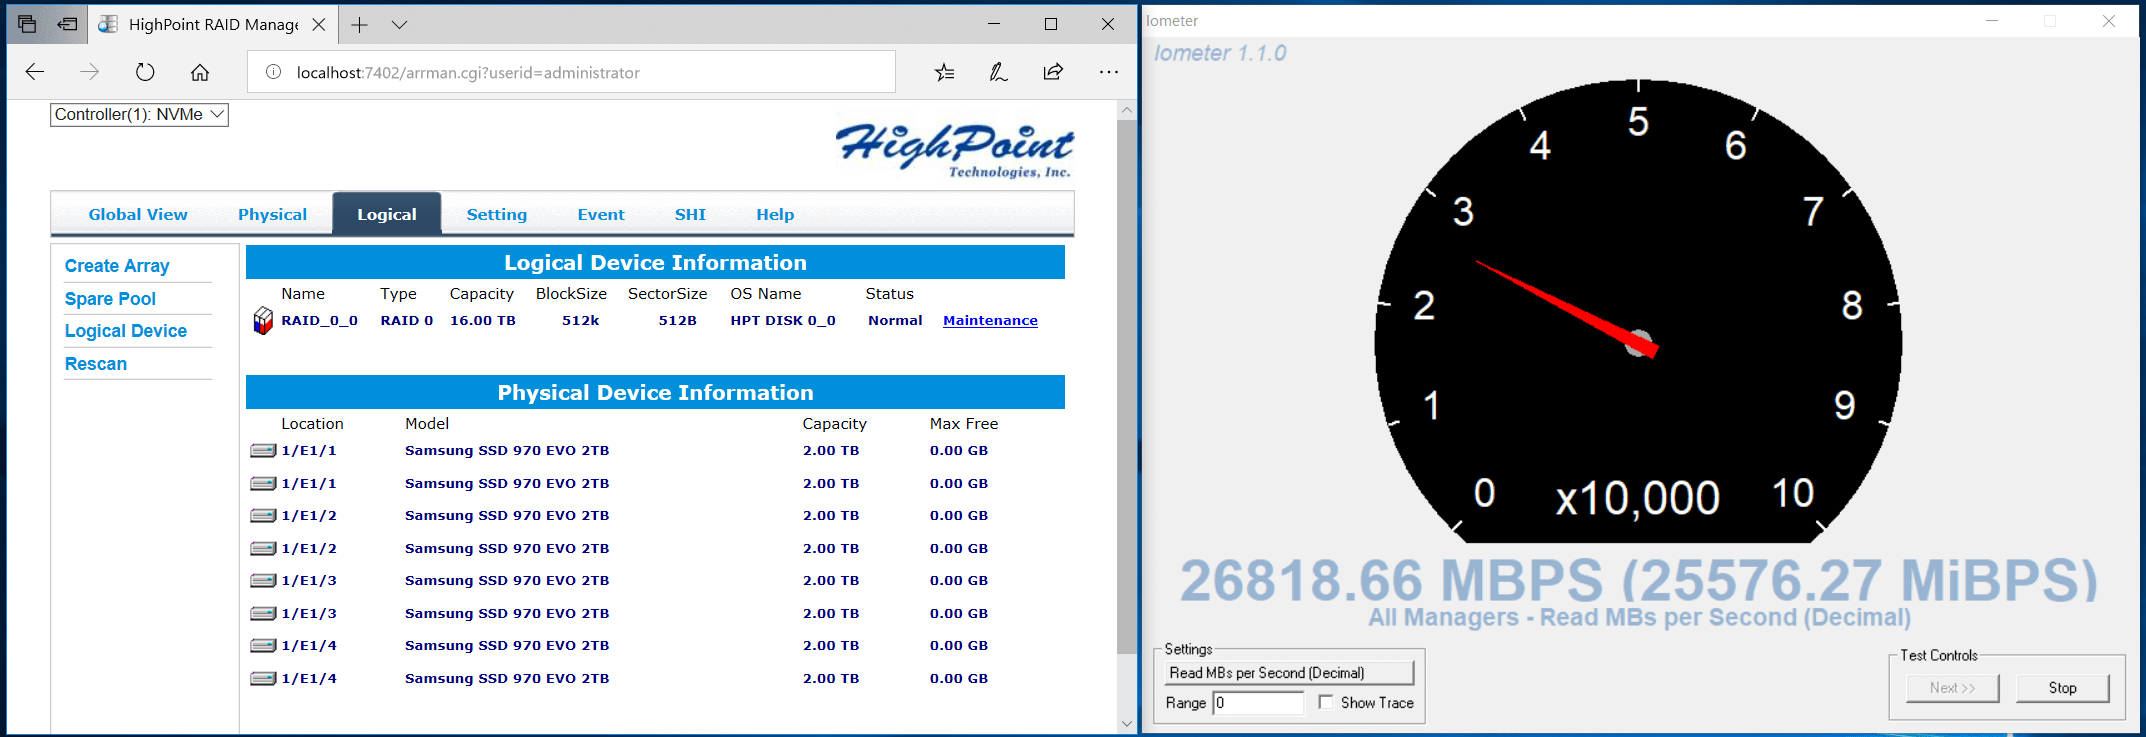Open the Help tab
Viewport: 2146px width, 737px height.
(775, 214)
